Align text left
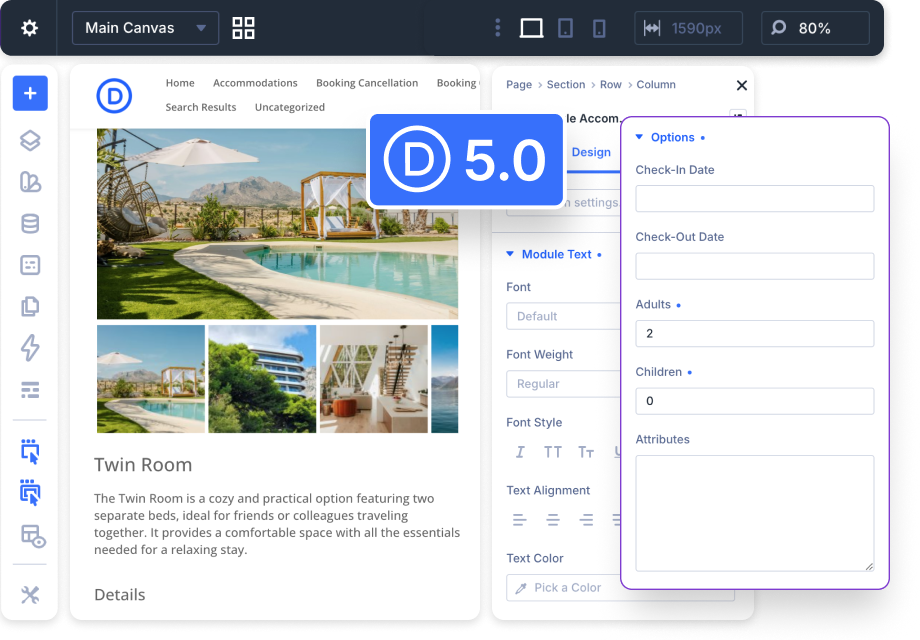 [519, 520]
